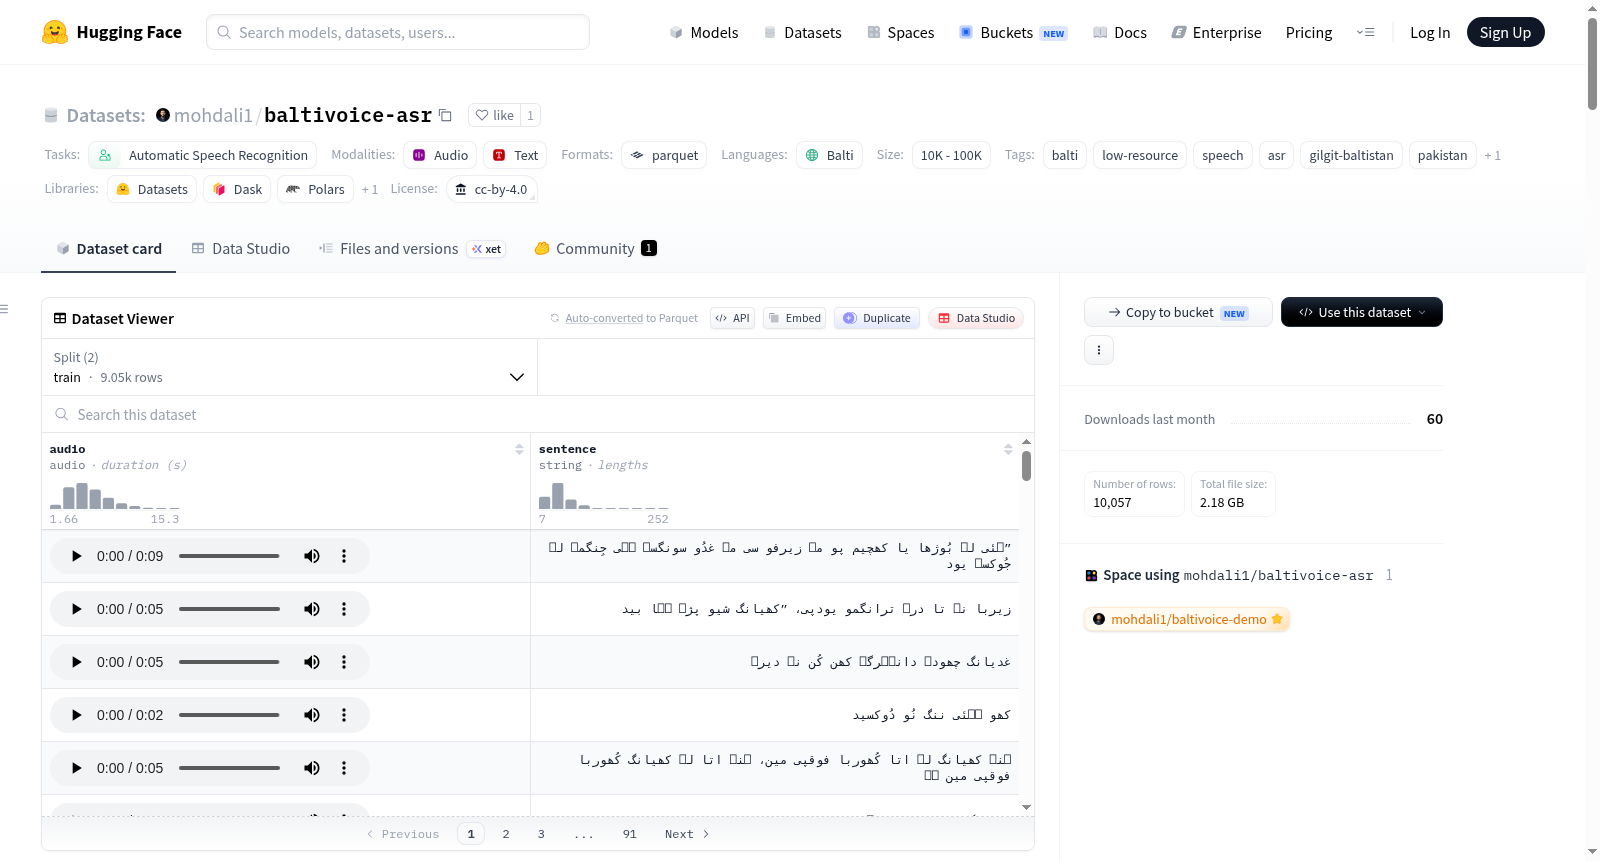Open the Docs page
Screen dimensions: 1600x861
1120,32
